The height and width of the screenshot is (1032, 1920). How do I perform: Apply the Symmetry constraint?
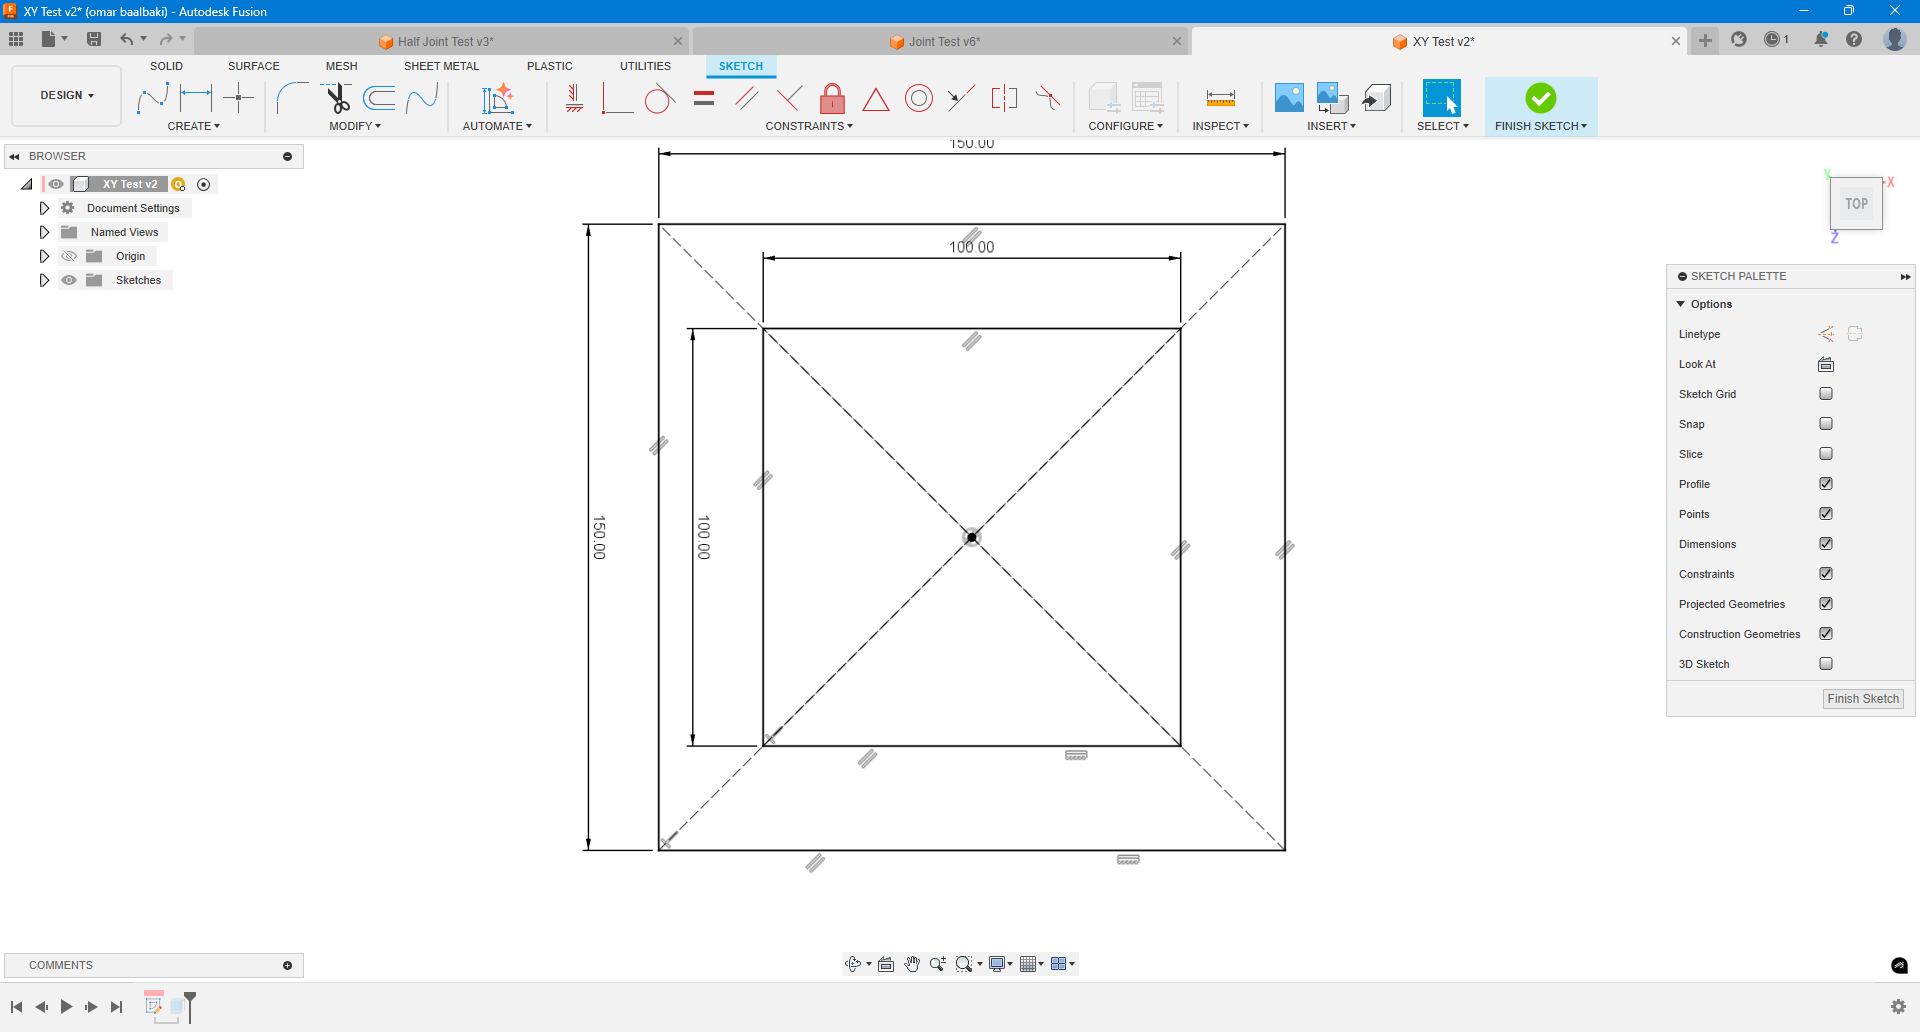point(1004,98)
